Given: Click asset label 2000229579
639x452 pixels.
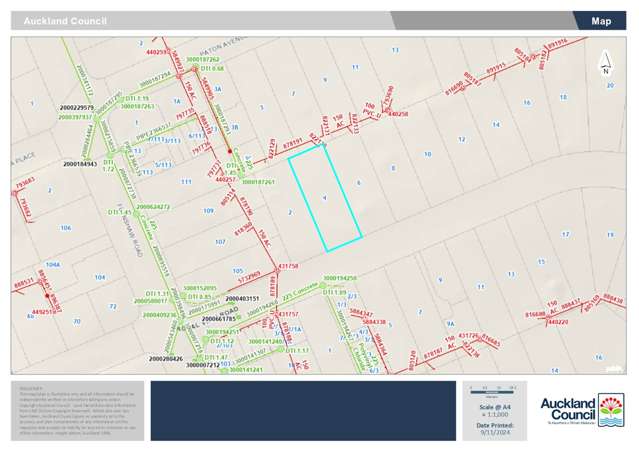Looking at the screenshot, I should (77, 107).
